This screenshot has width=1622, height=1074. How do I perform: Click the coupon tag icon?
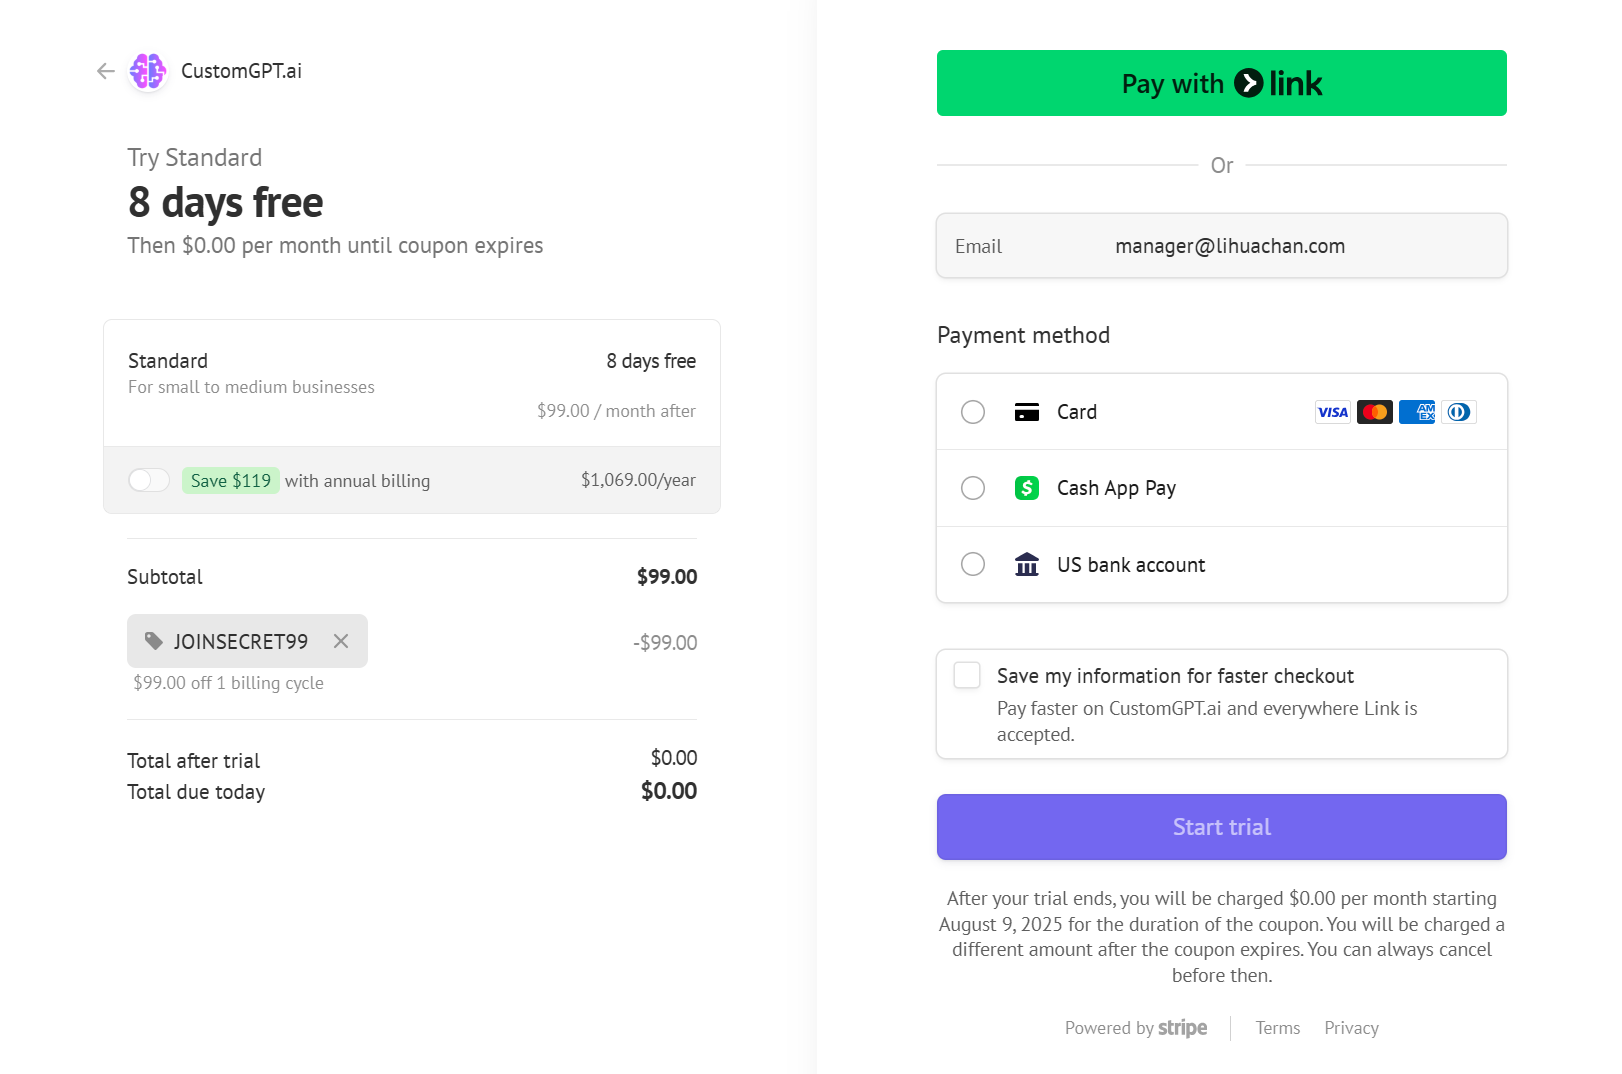154,641
